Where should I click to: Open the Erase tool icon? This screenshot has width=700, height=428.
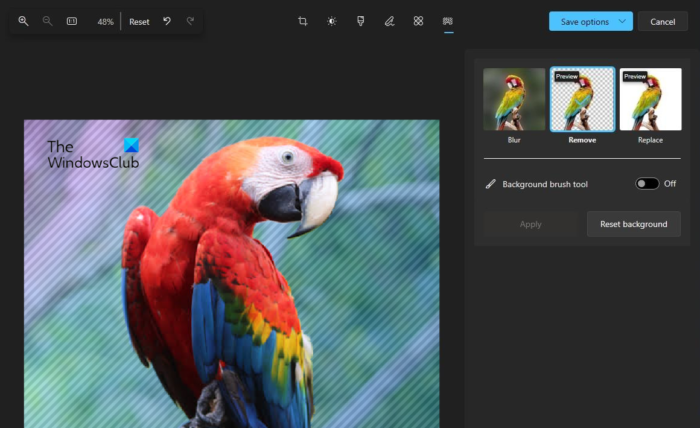pyautogui.click(x=418, y=21)
